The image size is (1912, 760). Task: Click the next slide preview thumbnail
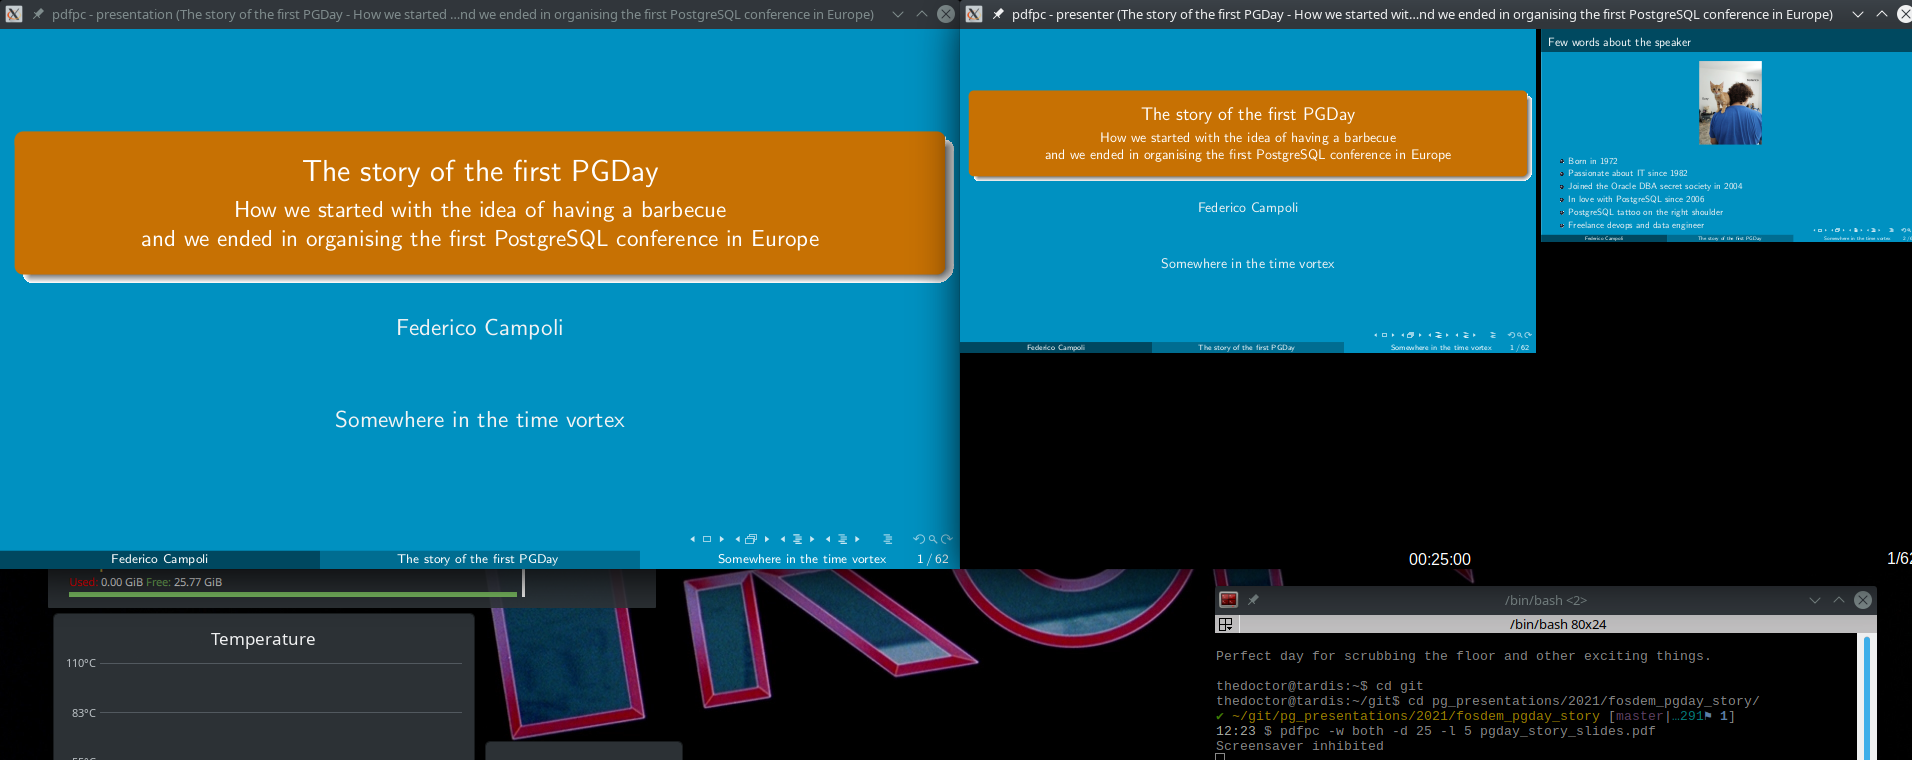point(1726,140)
